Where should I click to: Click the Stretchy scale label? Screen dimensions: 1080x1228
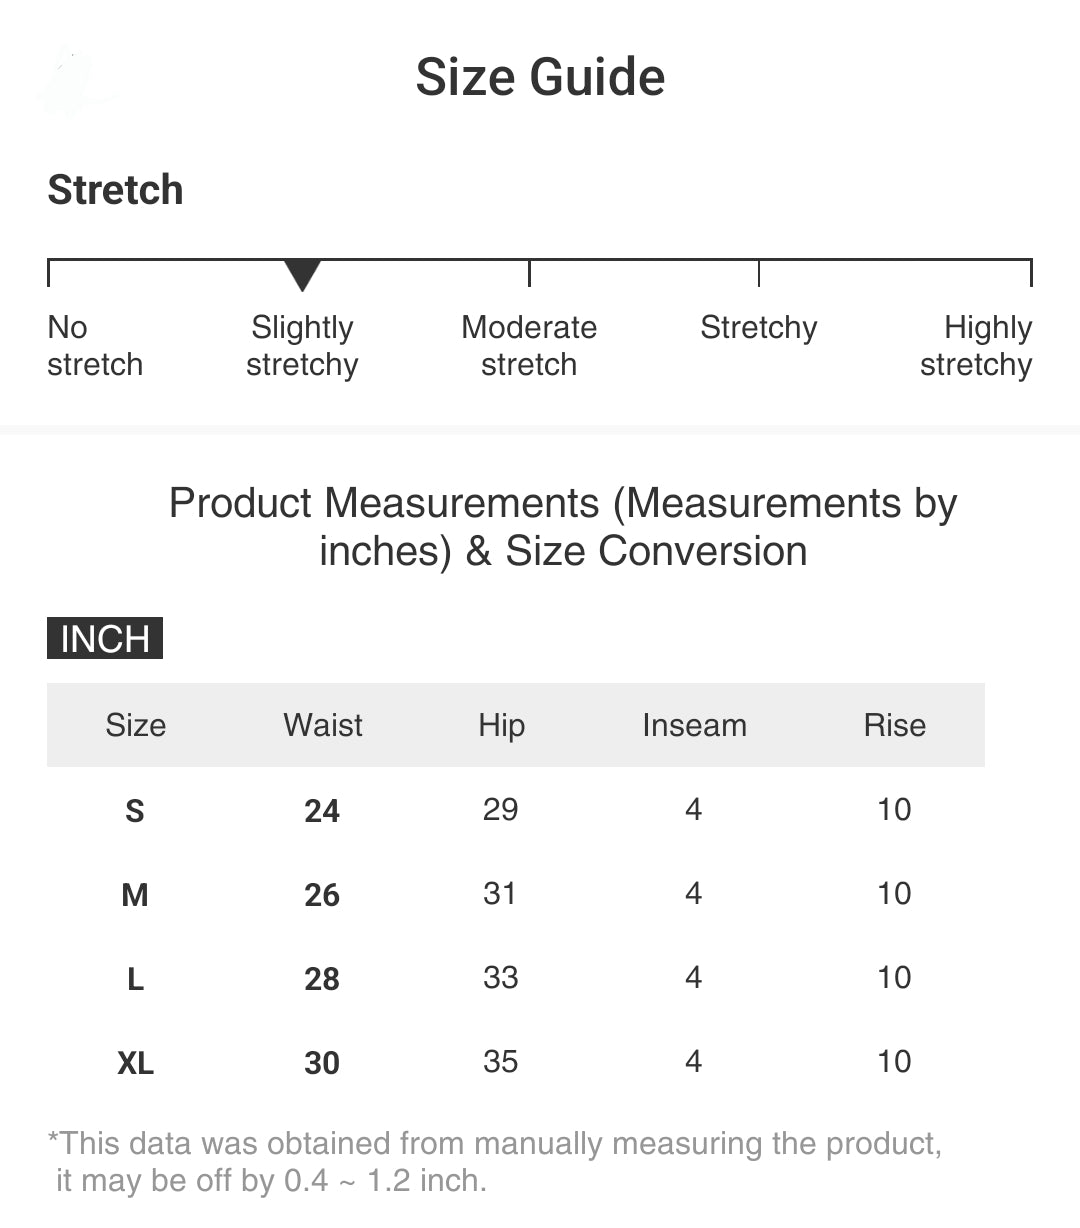(x=758, y=328)
